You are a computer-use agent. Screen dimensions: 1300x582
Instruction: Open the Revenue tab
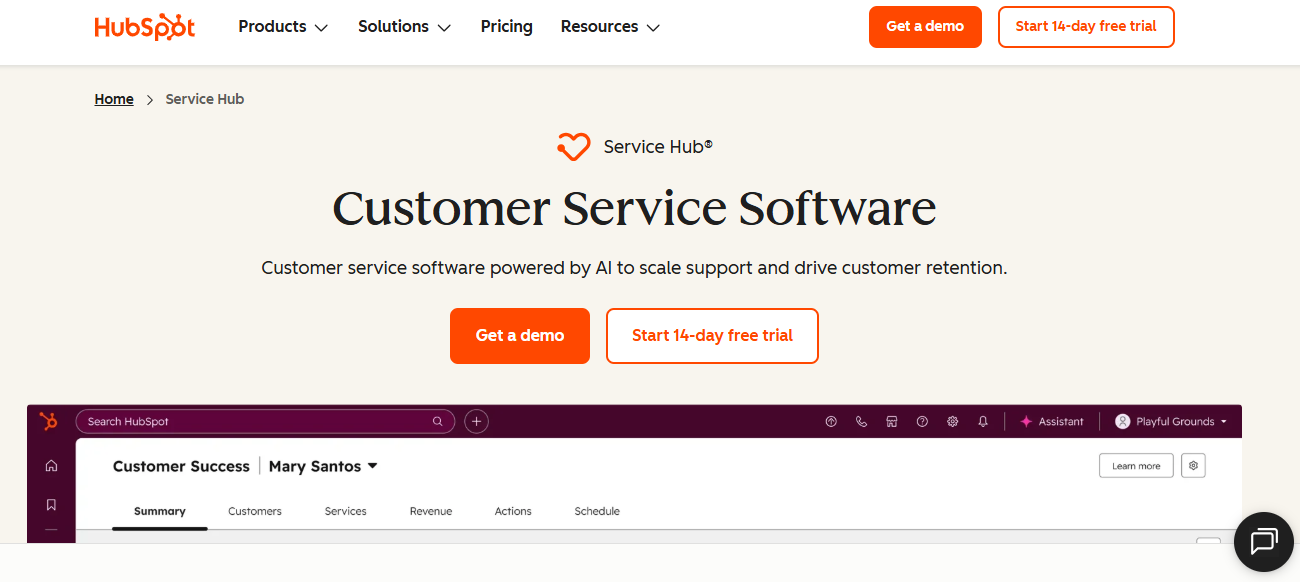[x=431, y=511]
